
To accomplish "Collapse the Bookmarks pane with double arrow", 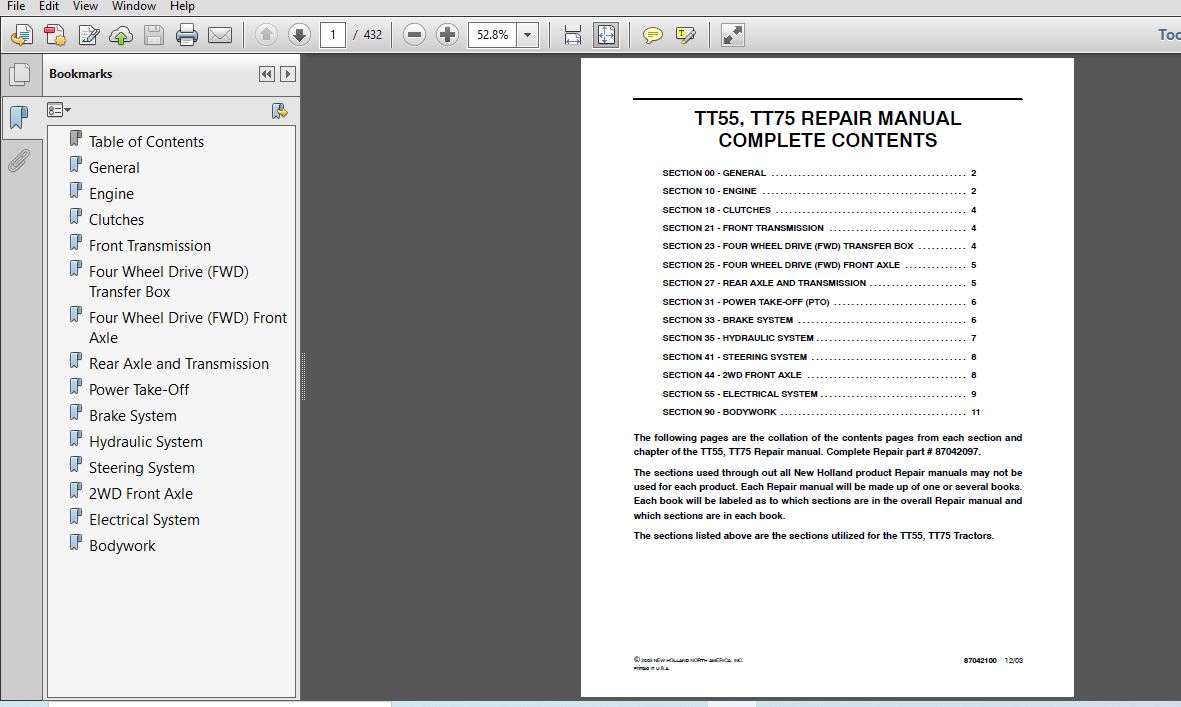I will point(267,74).
